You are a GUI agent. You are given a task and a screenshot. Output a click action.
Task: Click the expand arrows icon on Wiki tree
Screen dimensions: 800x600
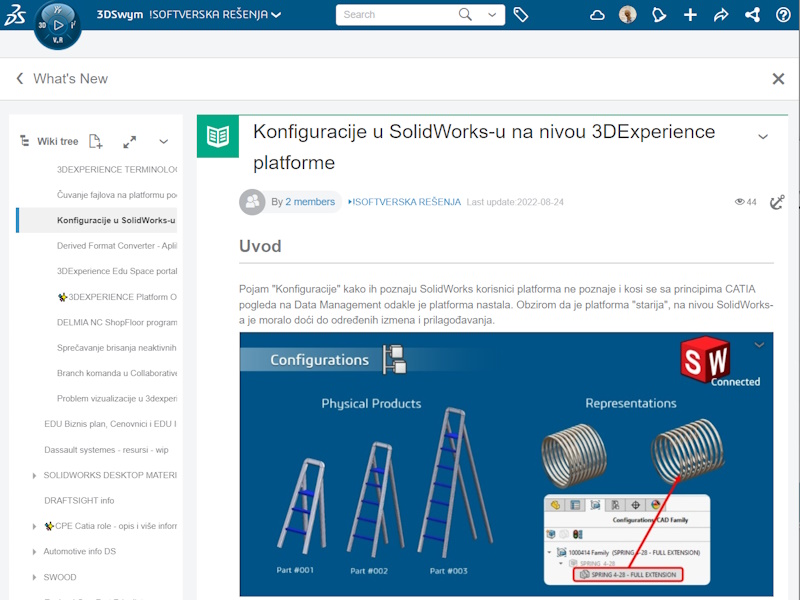point(129,143)
